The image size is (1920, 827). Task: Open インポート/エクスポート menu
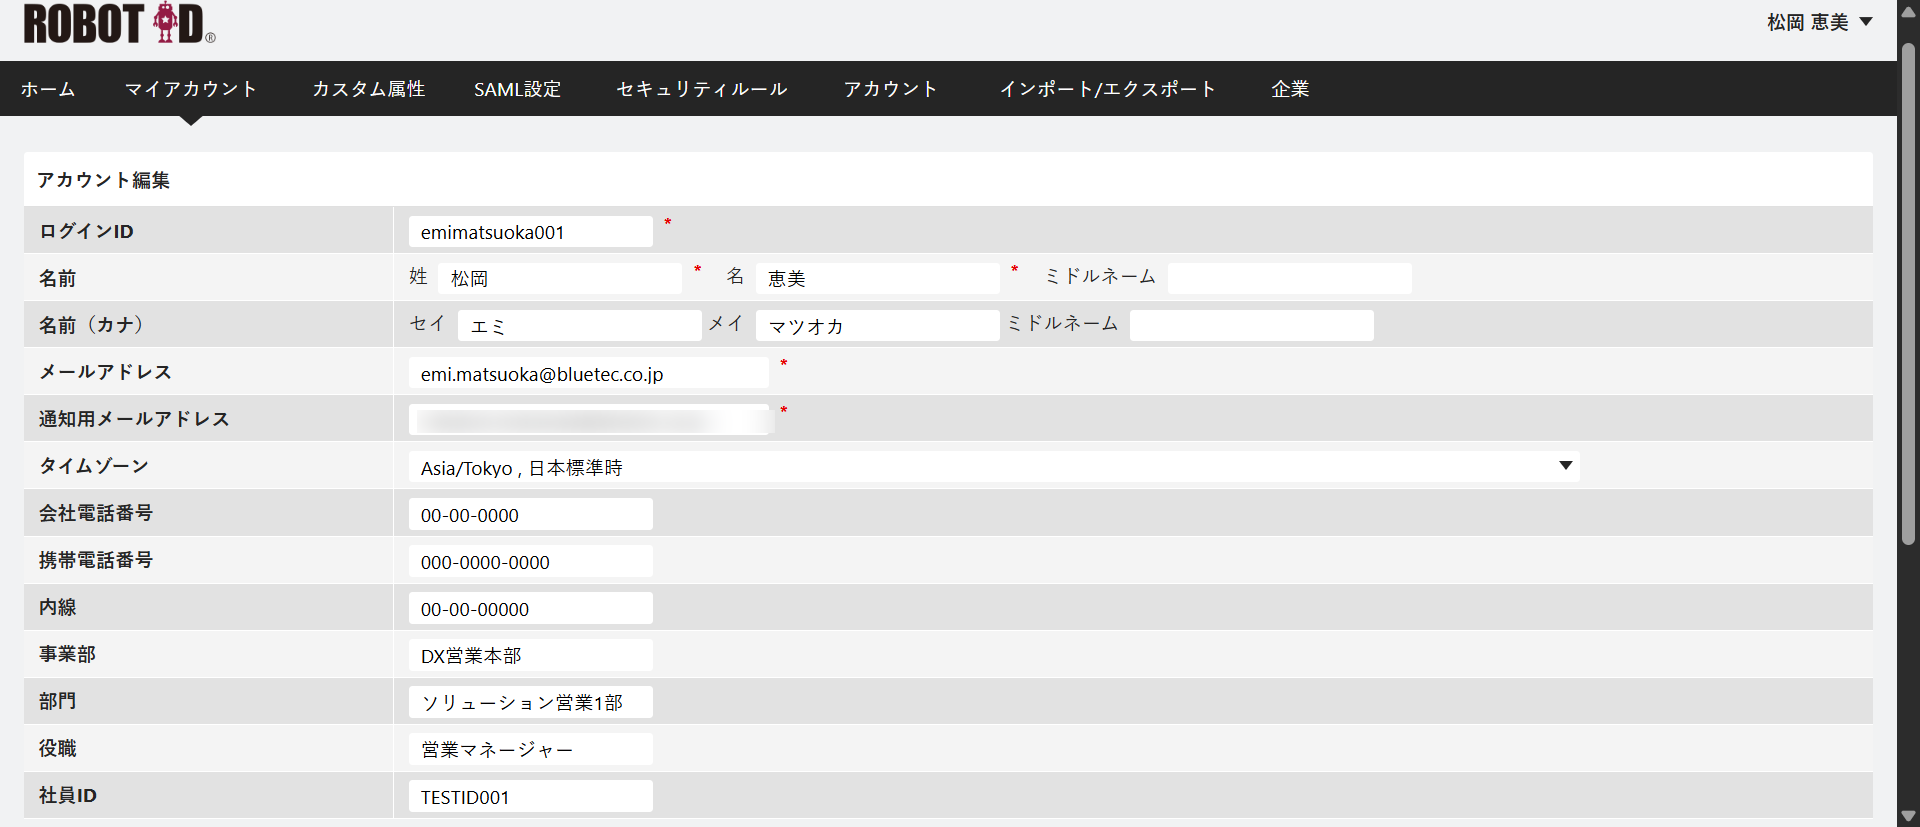1107,89
